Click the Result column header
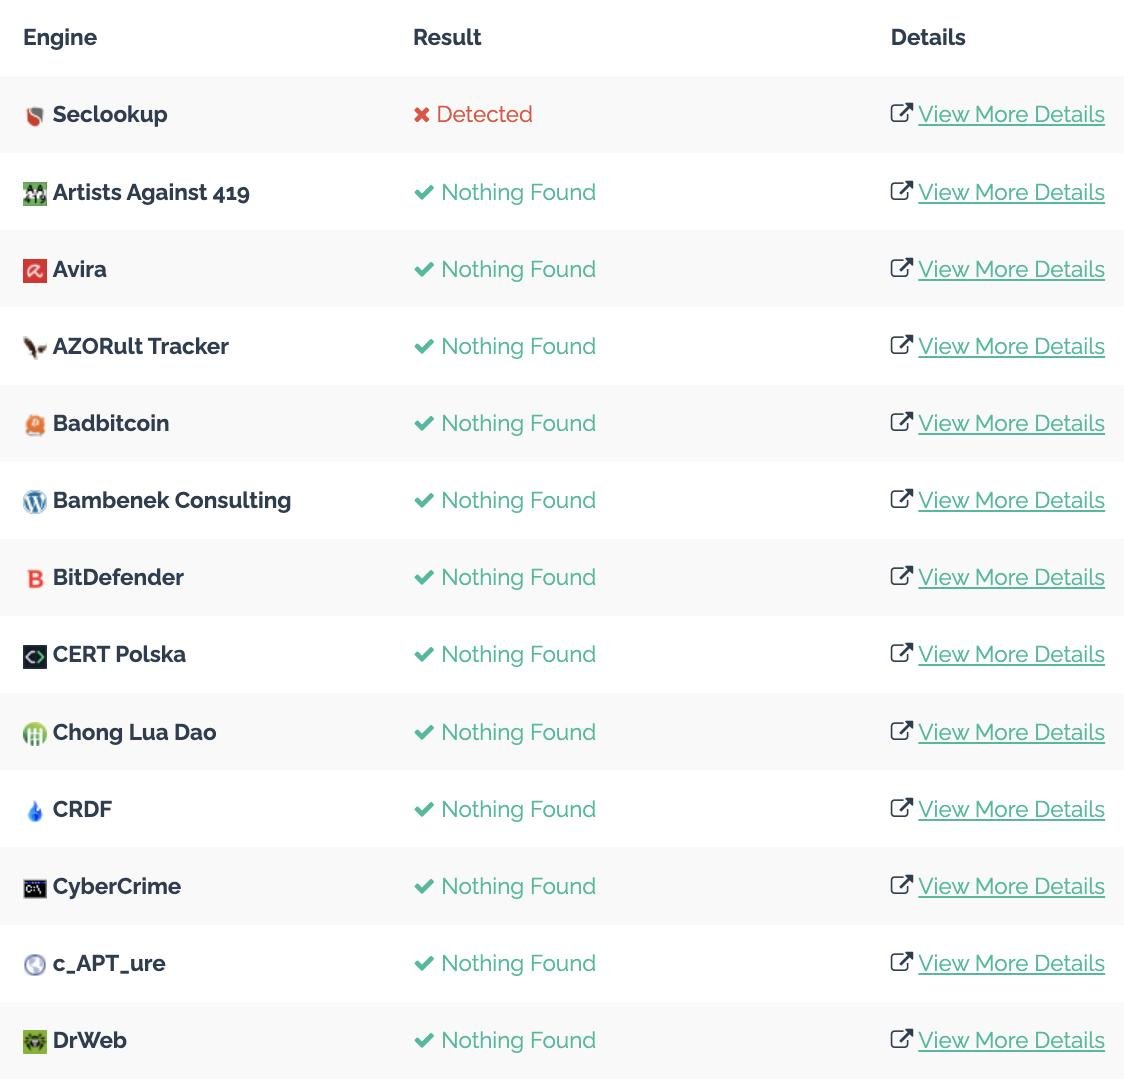The height and width of the screenshot is (1088, 1124). (x=447, y=37)
